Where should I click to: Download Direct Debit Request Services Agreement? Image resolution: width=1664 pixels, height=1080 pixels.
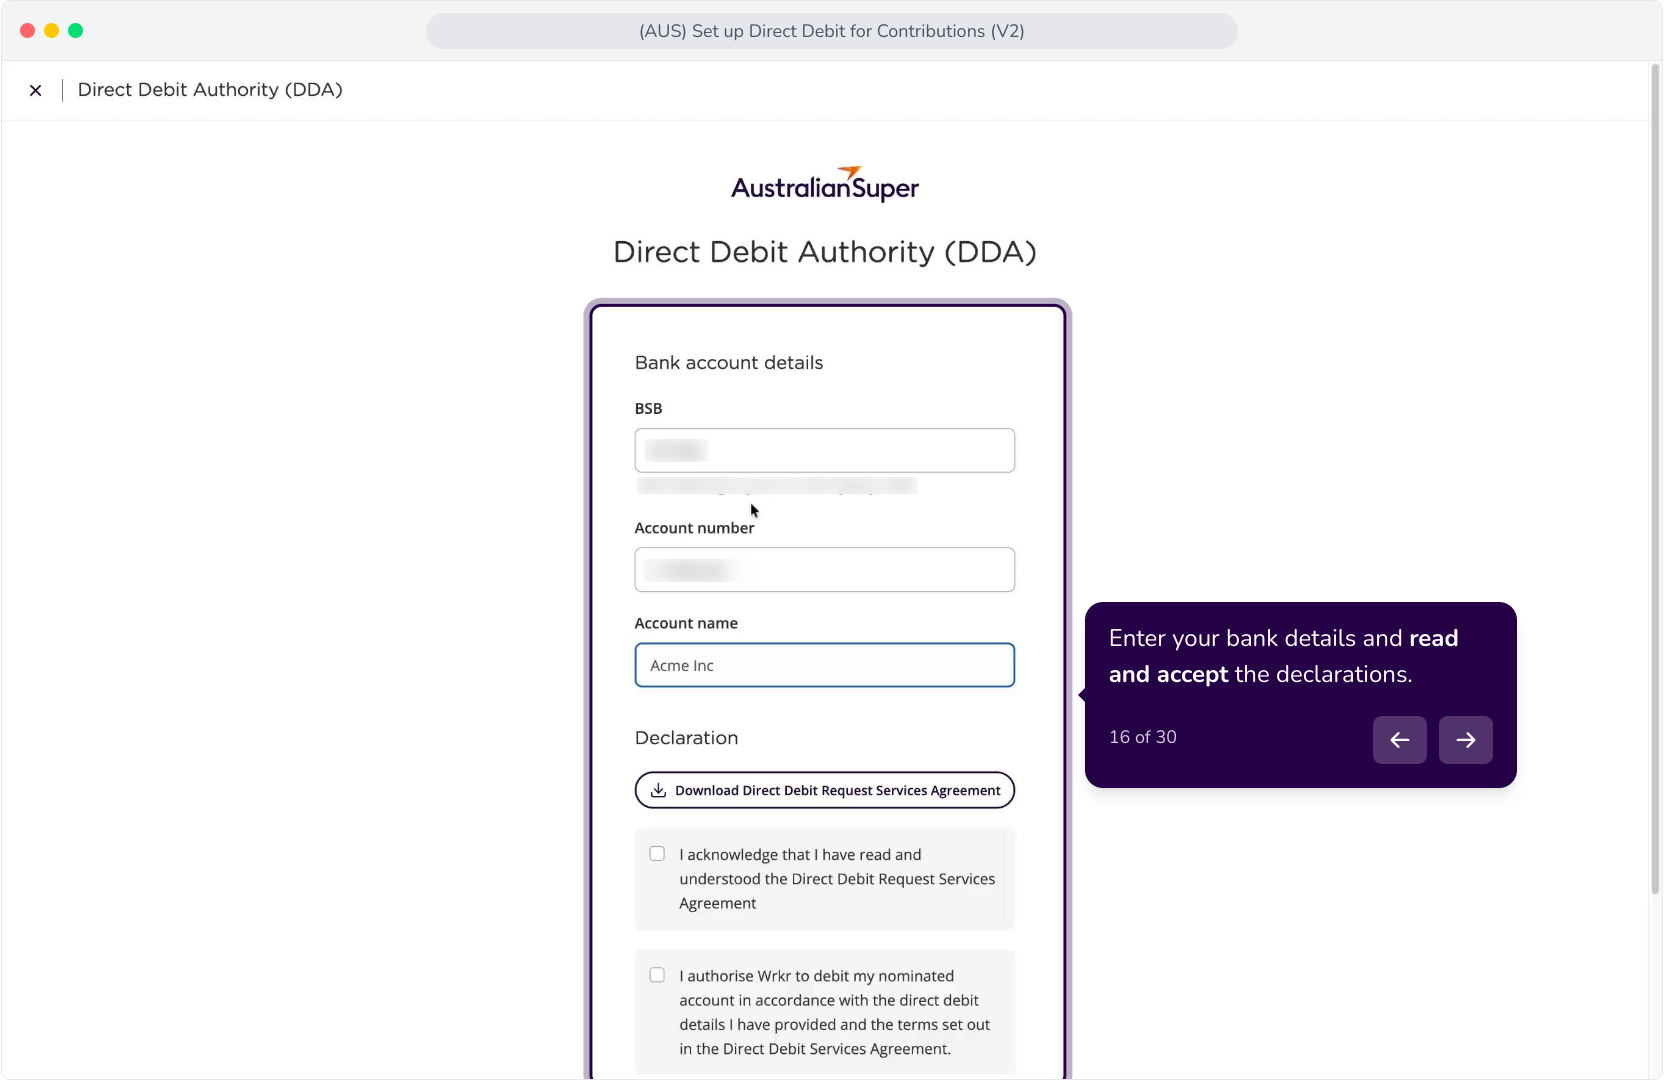pos(825,790)
